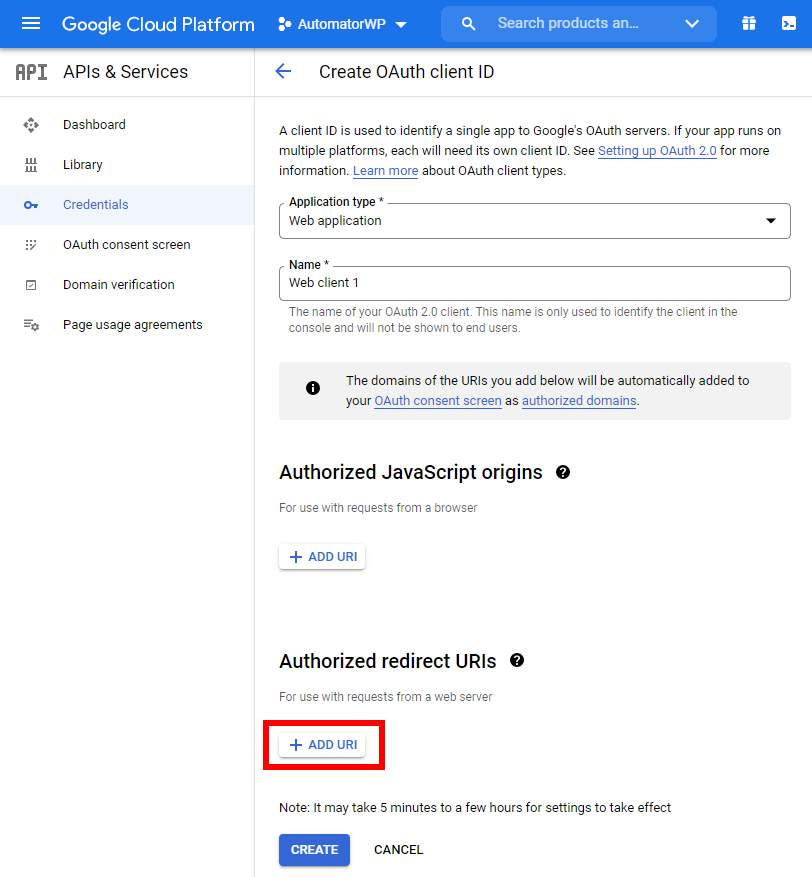
Task: Add URI under Authorized redirect URIs
Action: coord(322,745)
